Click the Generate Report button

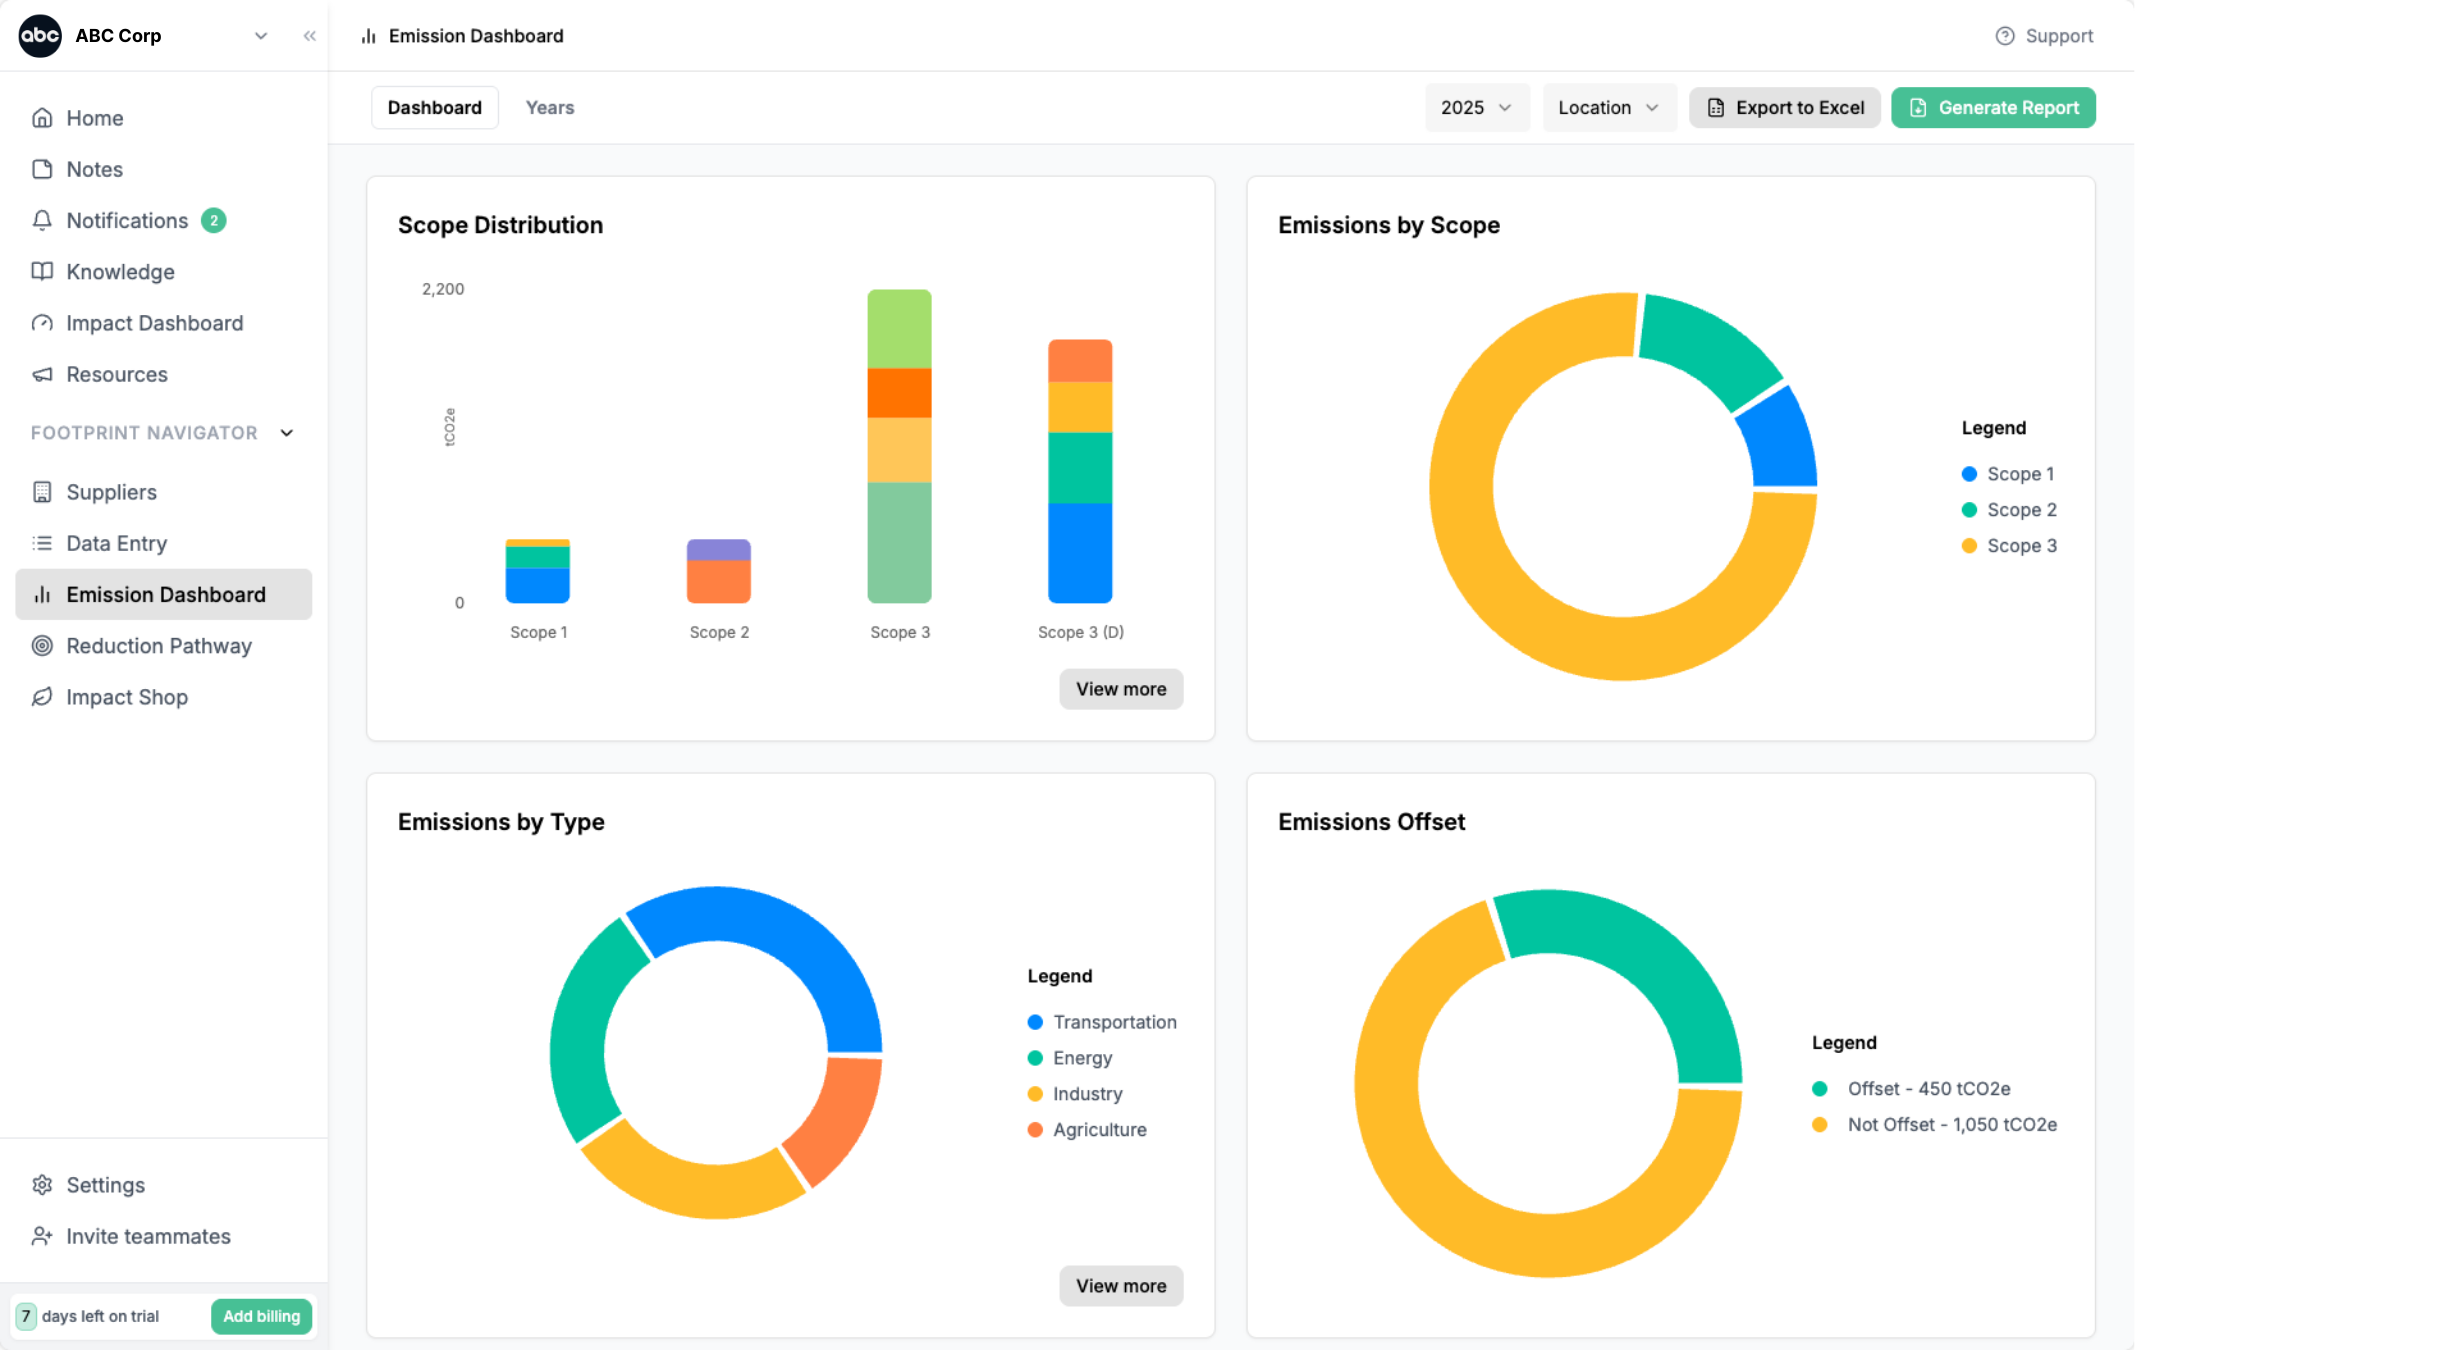click(1993, 108)
